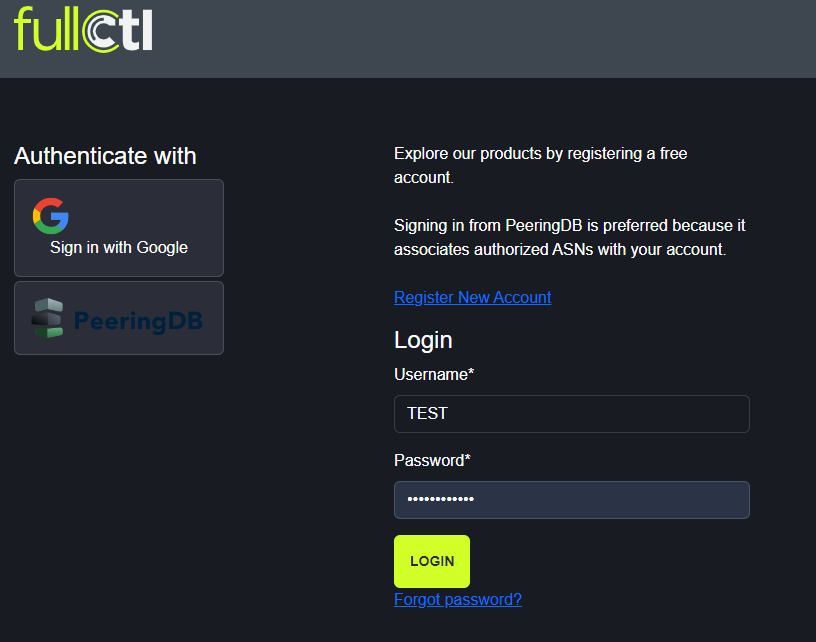Click the "Explore our products" paragraph
Screen dimensions: 816x642
pyautogui.click(x=540, y=166)
